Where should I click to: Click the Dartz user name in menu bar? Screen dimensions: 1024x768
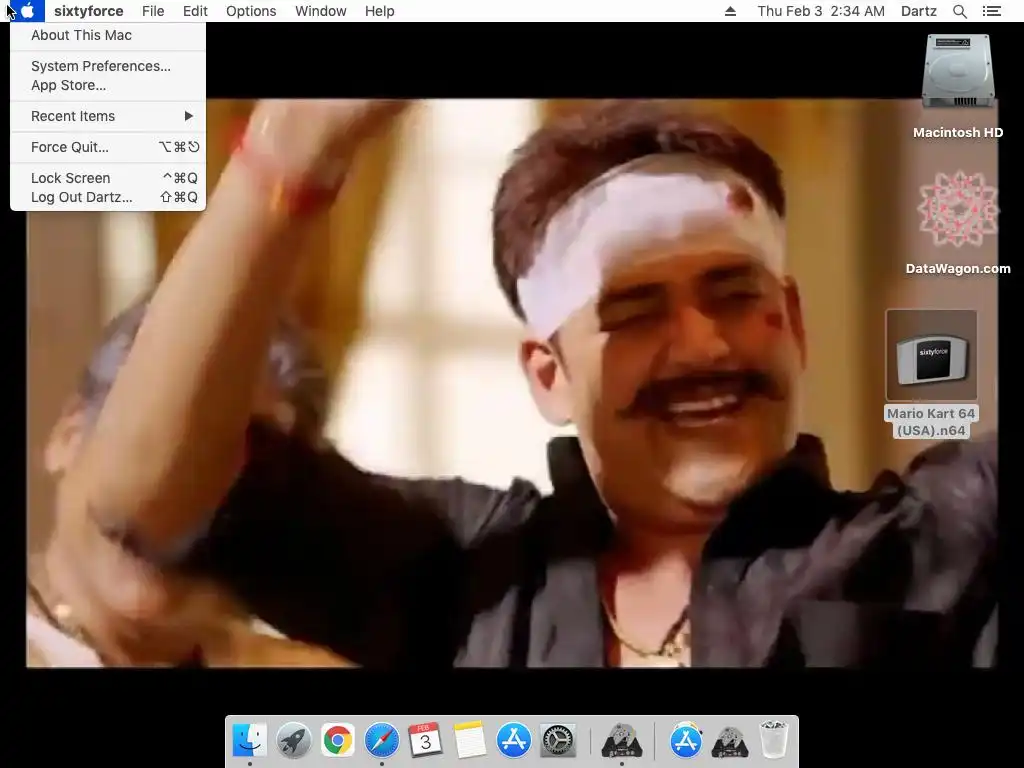point(919,11)
